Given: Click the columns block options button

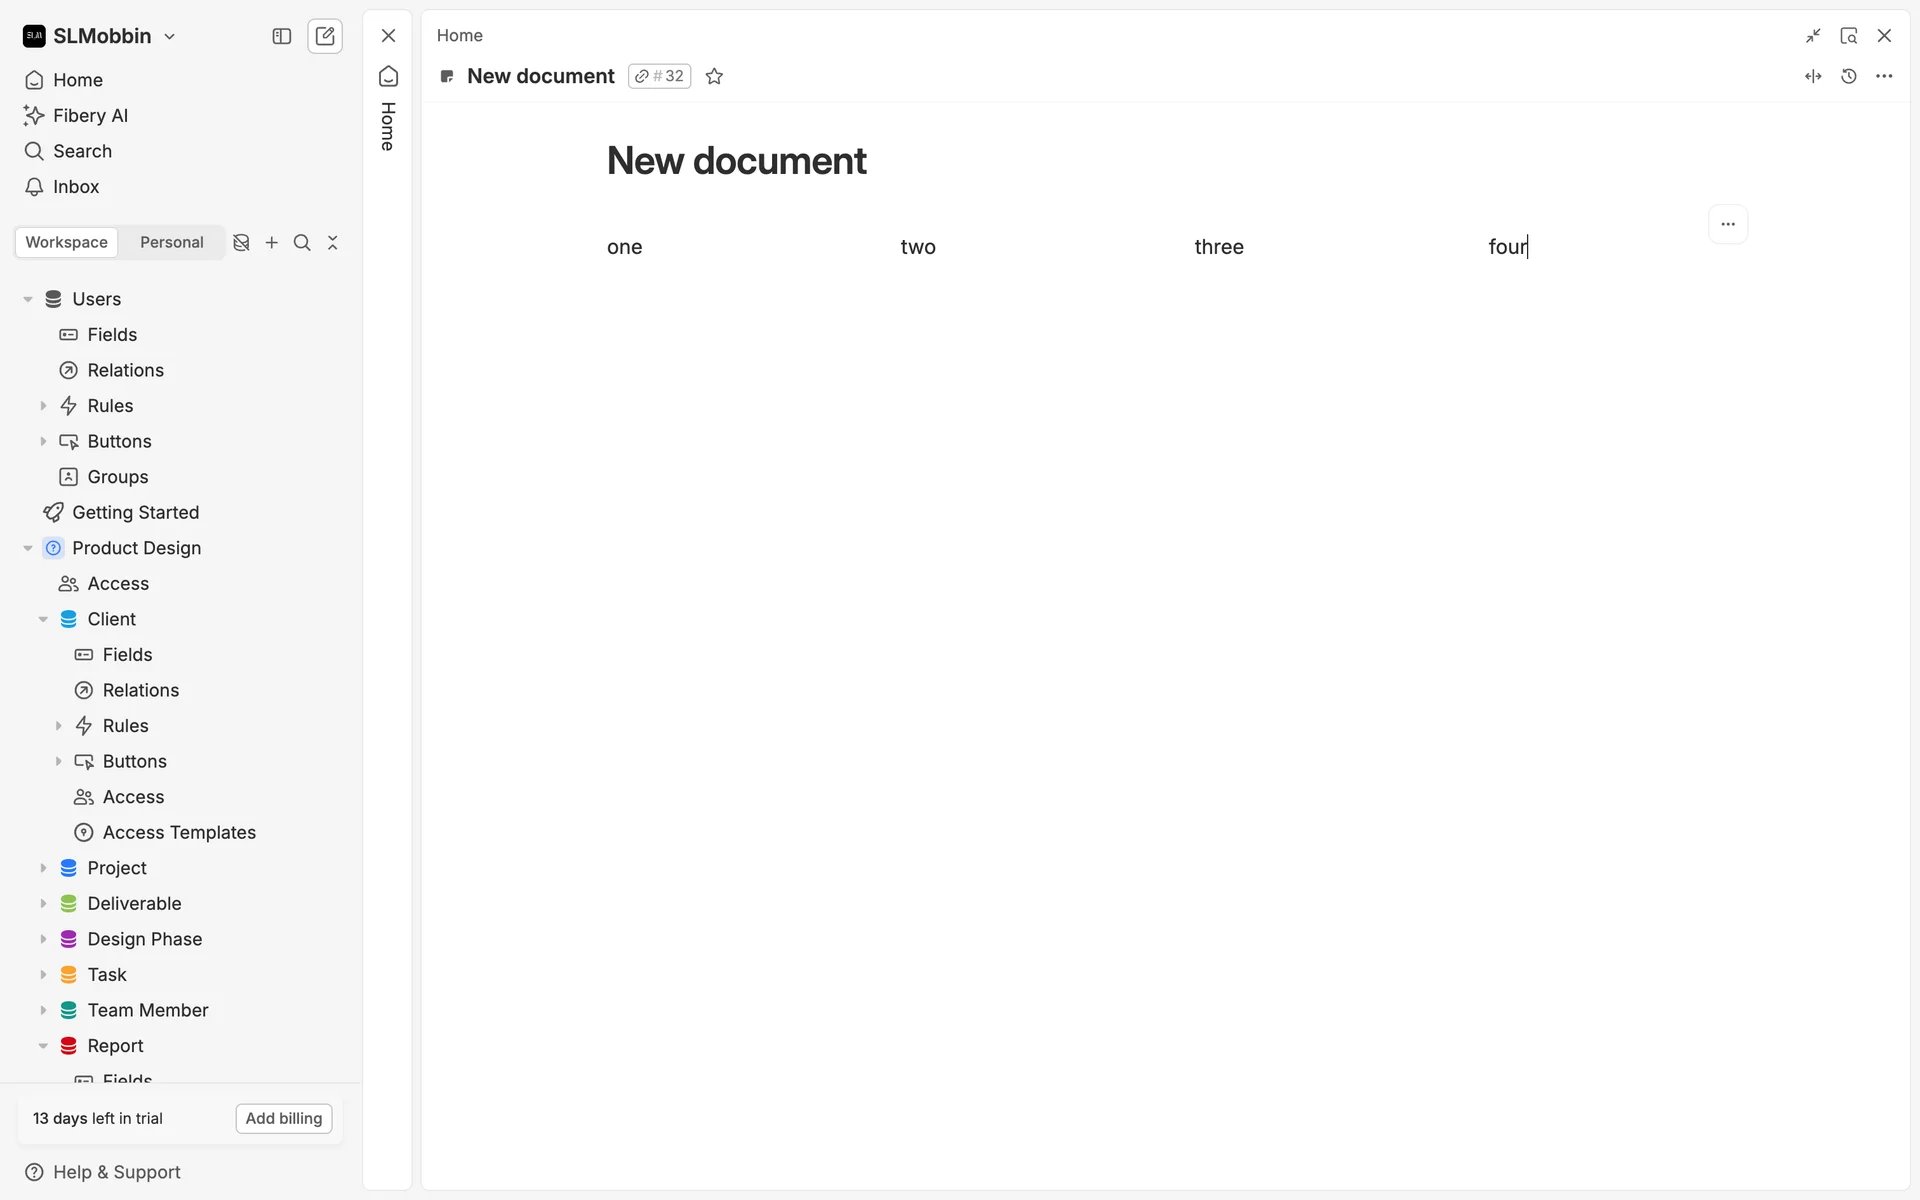Looking at the screenshot, I should pos(1727,224).
